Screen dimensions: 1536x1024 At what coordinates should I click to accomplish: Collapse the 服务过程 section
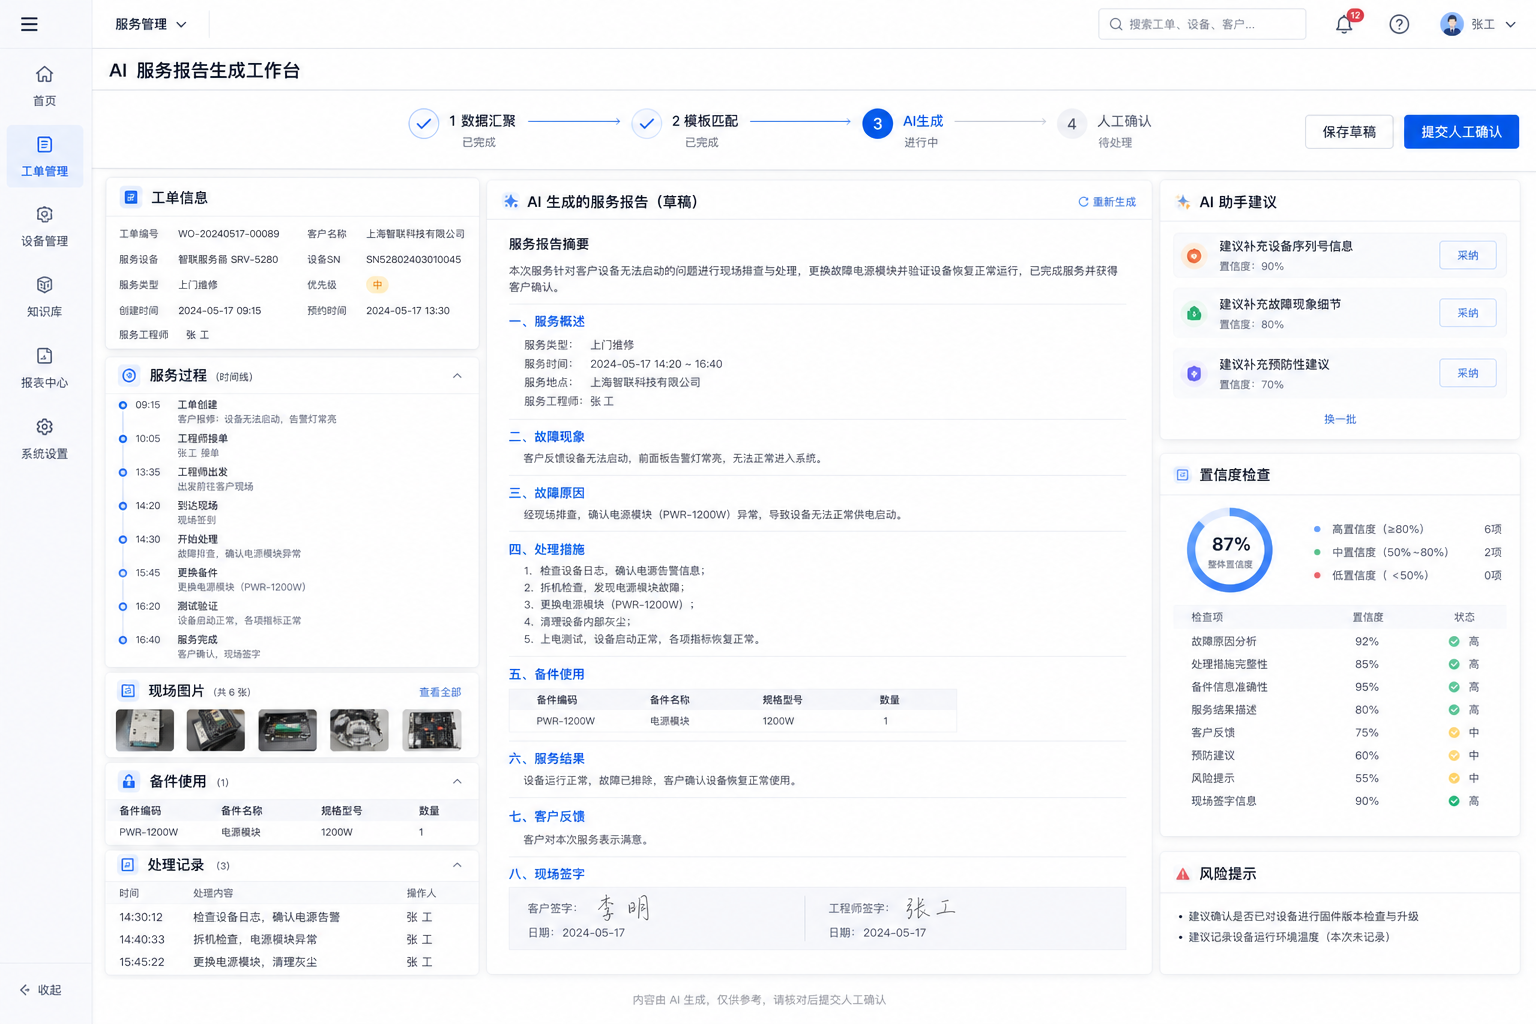457,376
